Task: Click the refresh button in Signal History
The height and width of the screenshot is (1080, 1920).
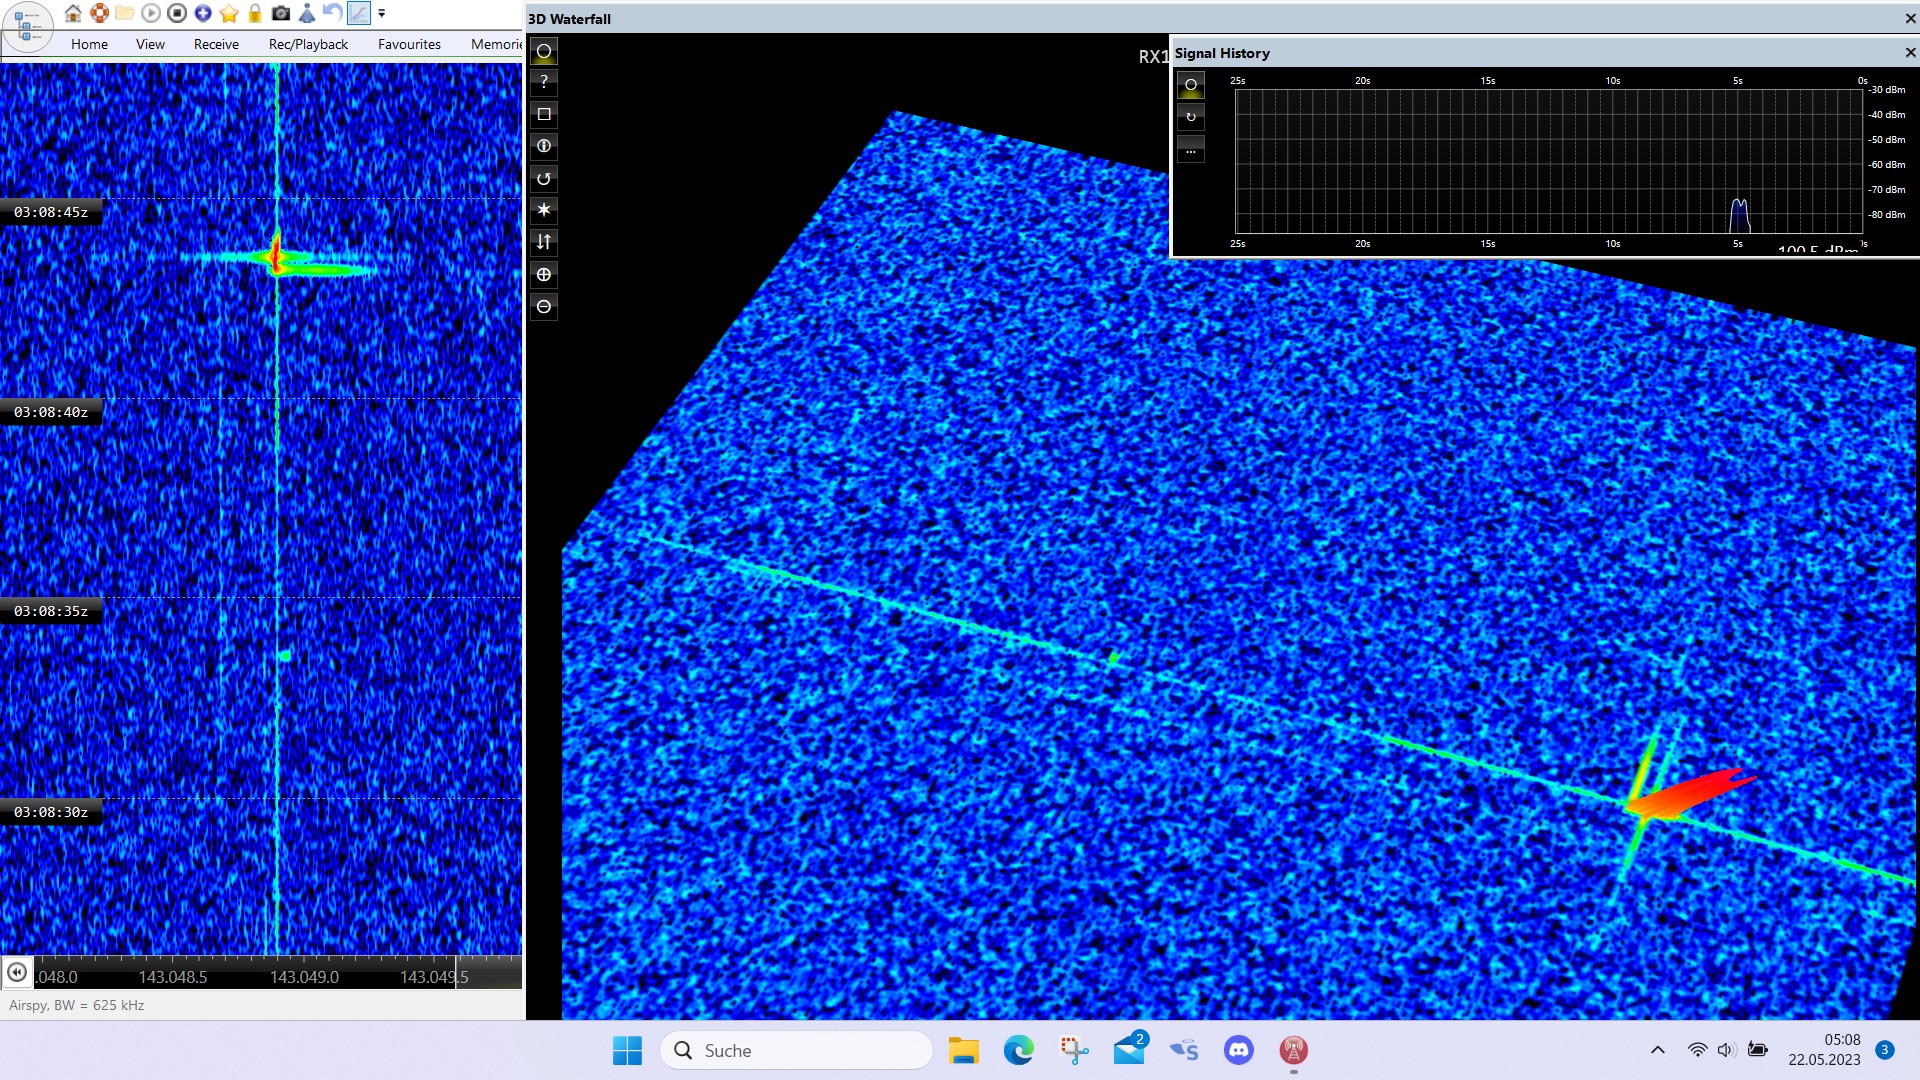Action: [x=1191, y=117]
